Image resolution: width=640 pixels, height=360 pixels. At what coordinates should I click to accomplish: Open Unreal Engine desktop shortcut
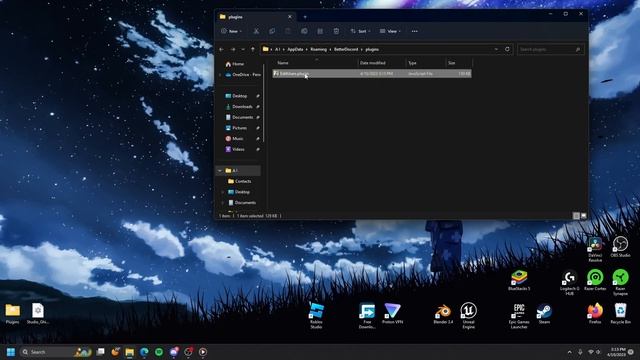pos(469,315)
